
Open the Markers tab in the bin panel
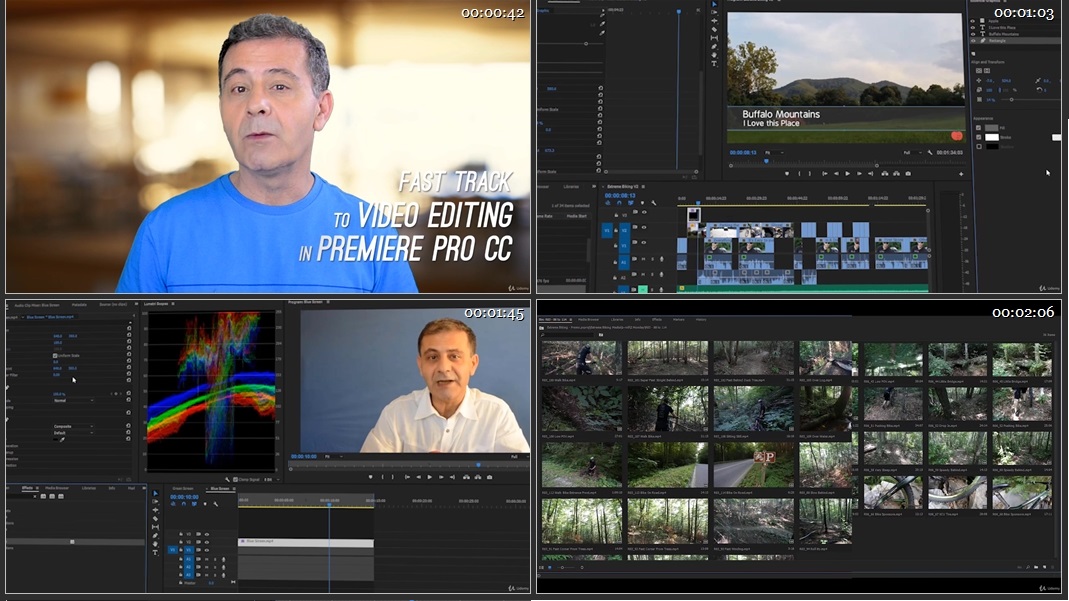tap(679, 319)
